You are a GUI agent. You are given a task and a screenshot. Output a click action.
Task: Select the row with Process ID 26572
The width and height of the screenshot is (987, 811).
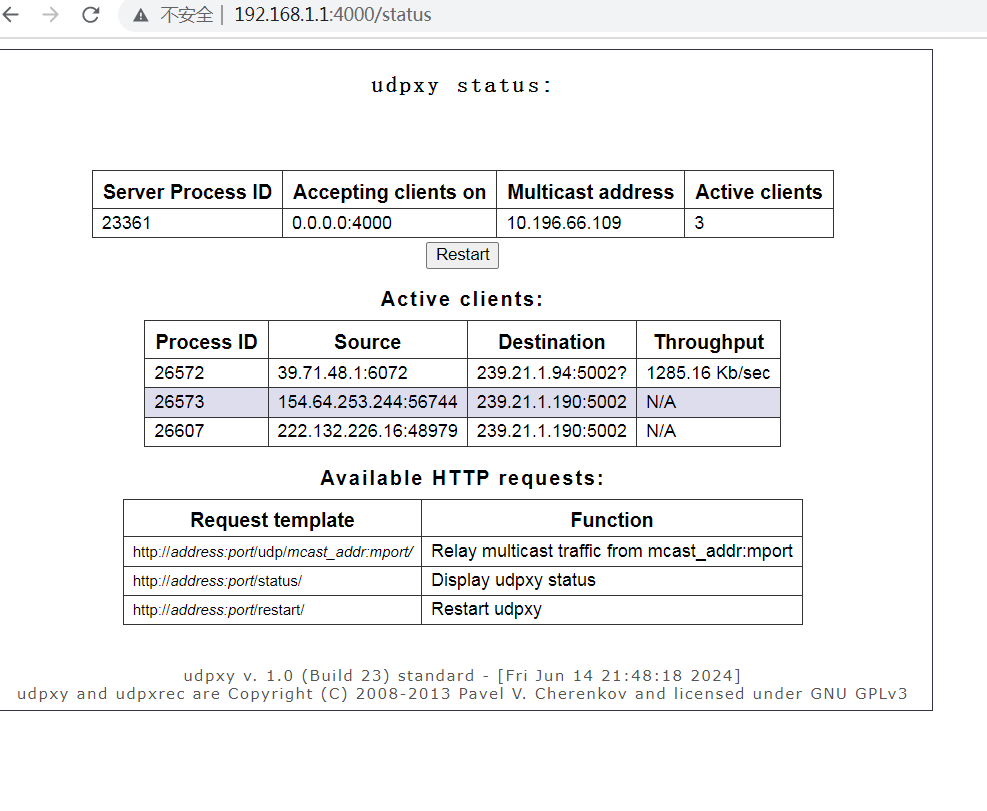pyautogui.click(x=180, y=374)
